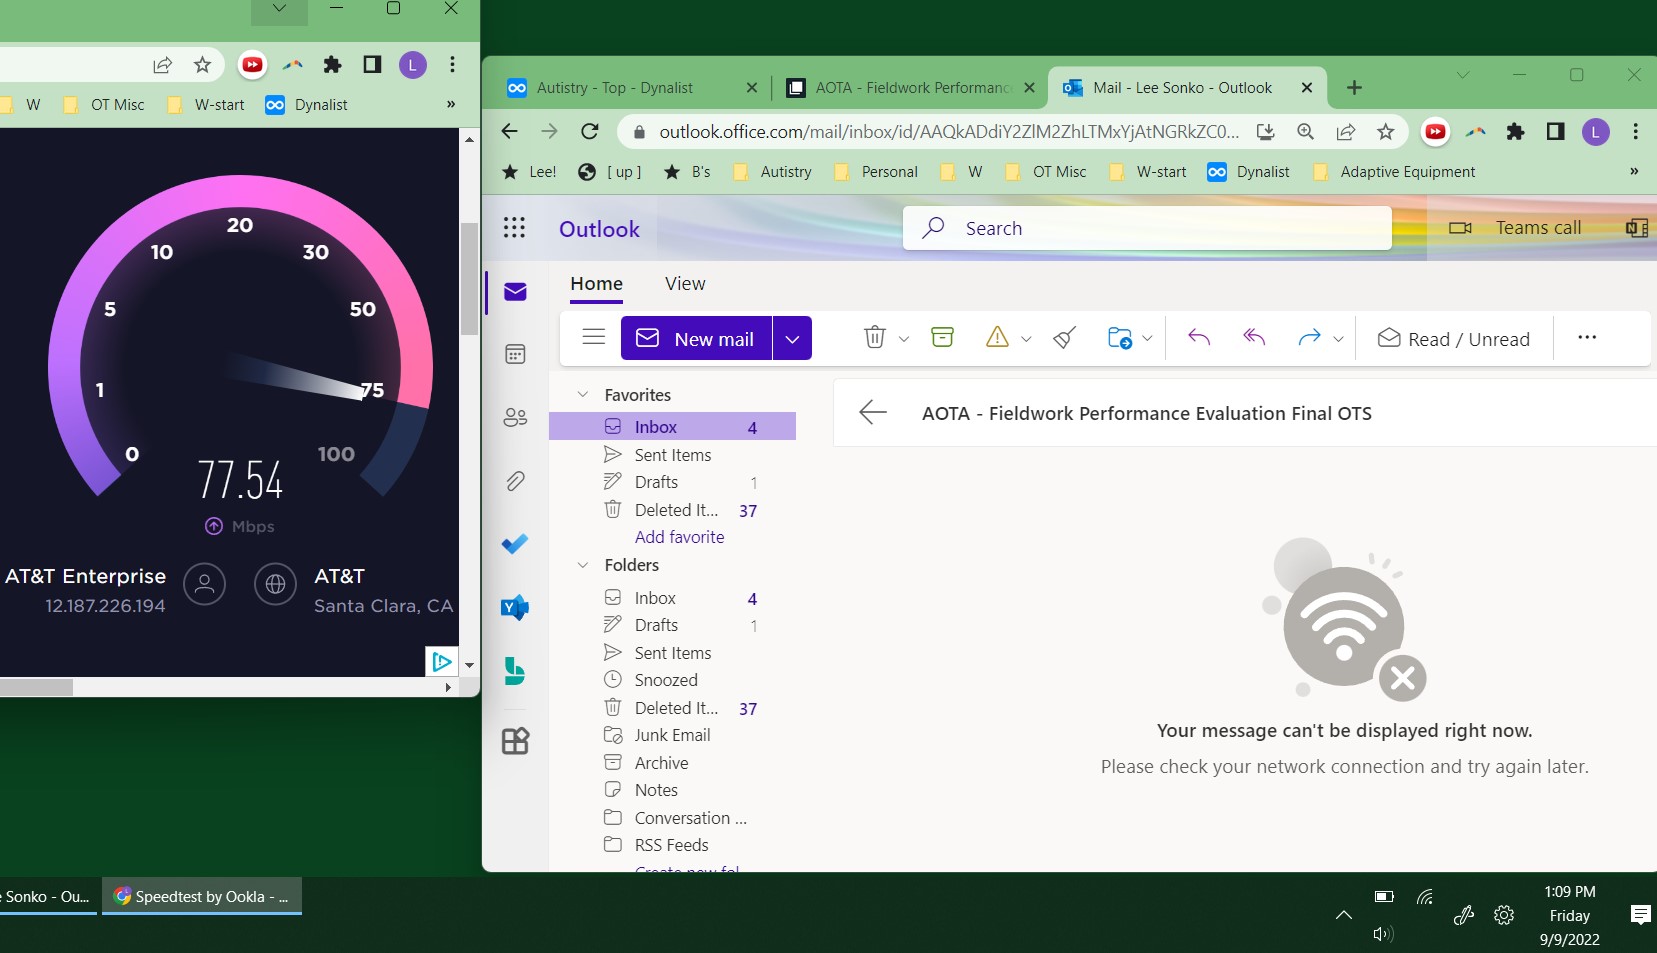Bookmark Outlook page with star icon
The width and height of the screenshot is (1657, 953).
point(1385,131)
